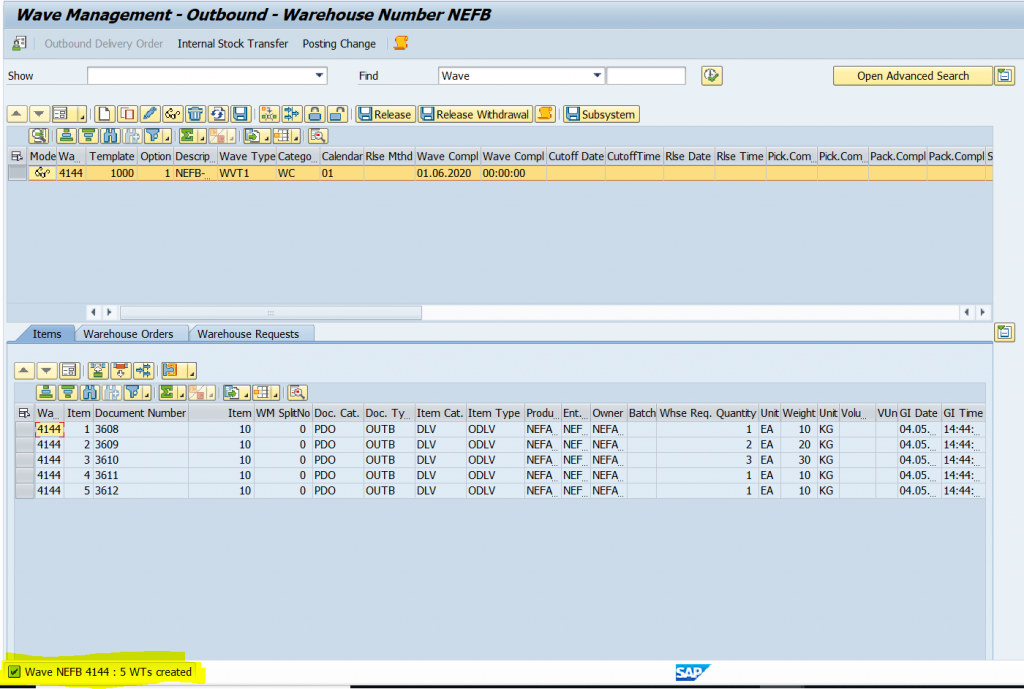
Task: Click the search value field next to Wave
Action: pyautogui.click(x=646, y=76)
